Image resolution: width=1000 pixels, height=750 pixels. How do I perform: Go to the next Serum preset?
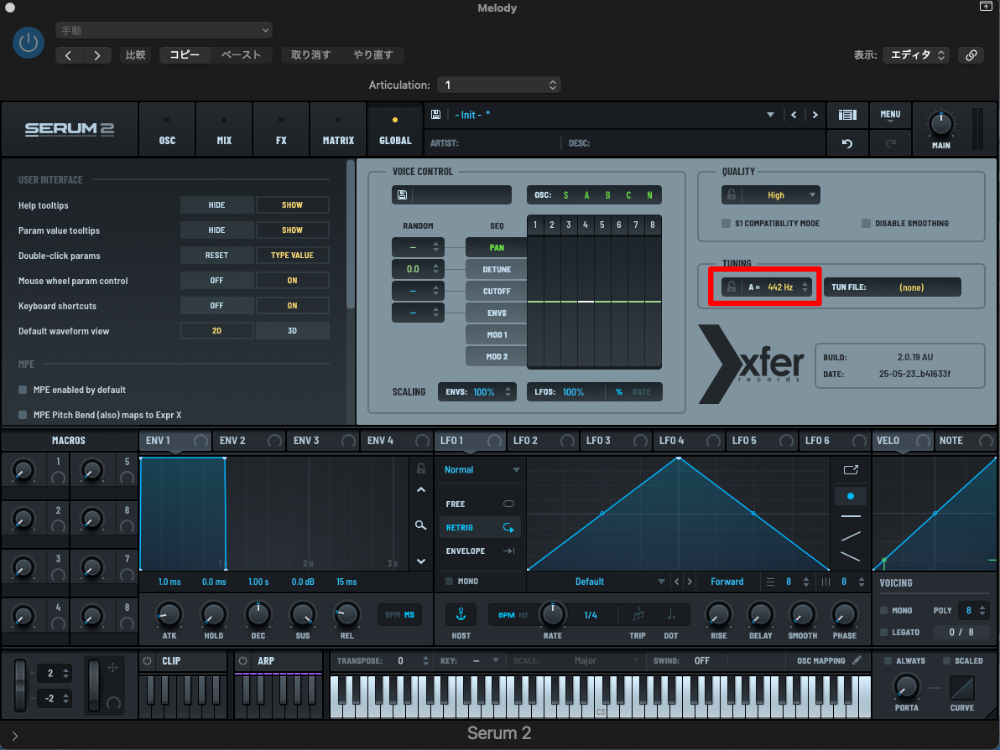coord(815,115)
